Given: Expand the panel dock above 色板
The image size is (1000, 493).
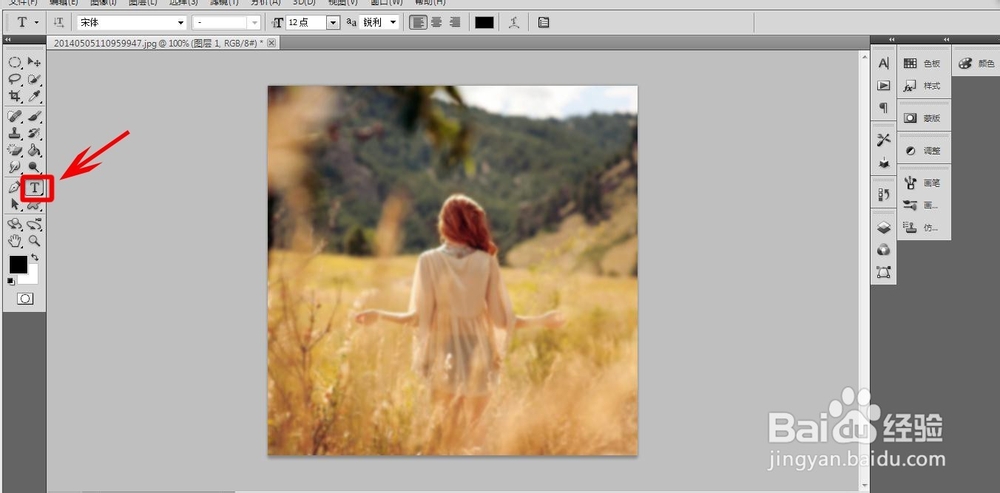Looking at the screenshot, I should [x=945, y=40].
